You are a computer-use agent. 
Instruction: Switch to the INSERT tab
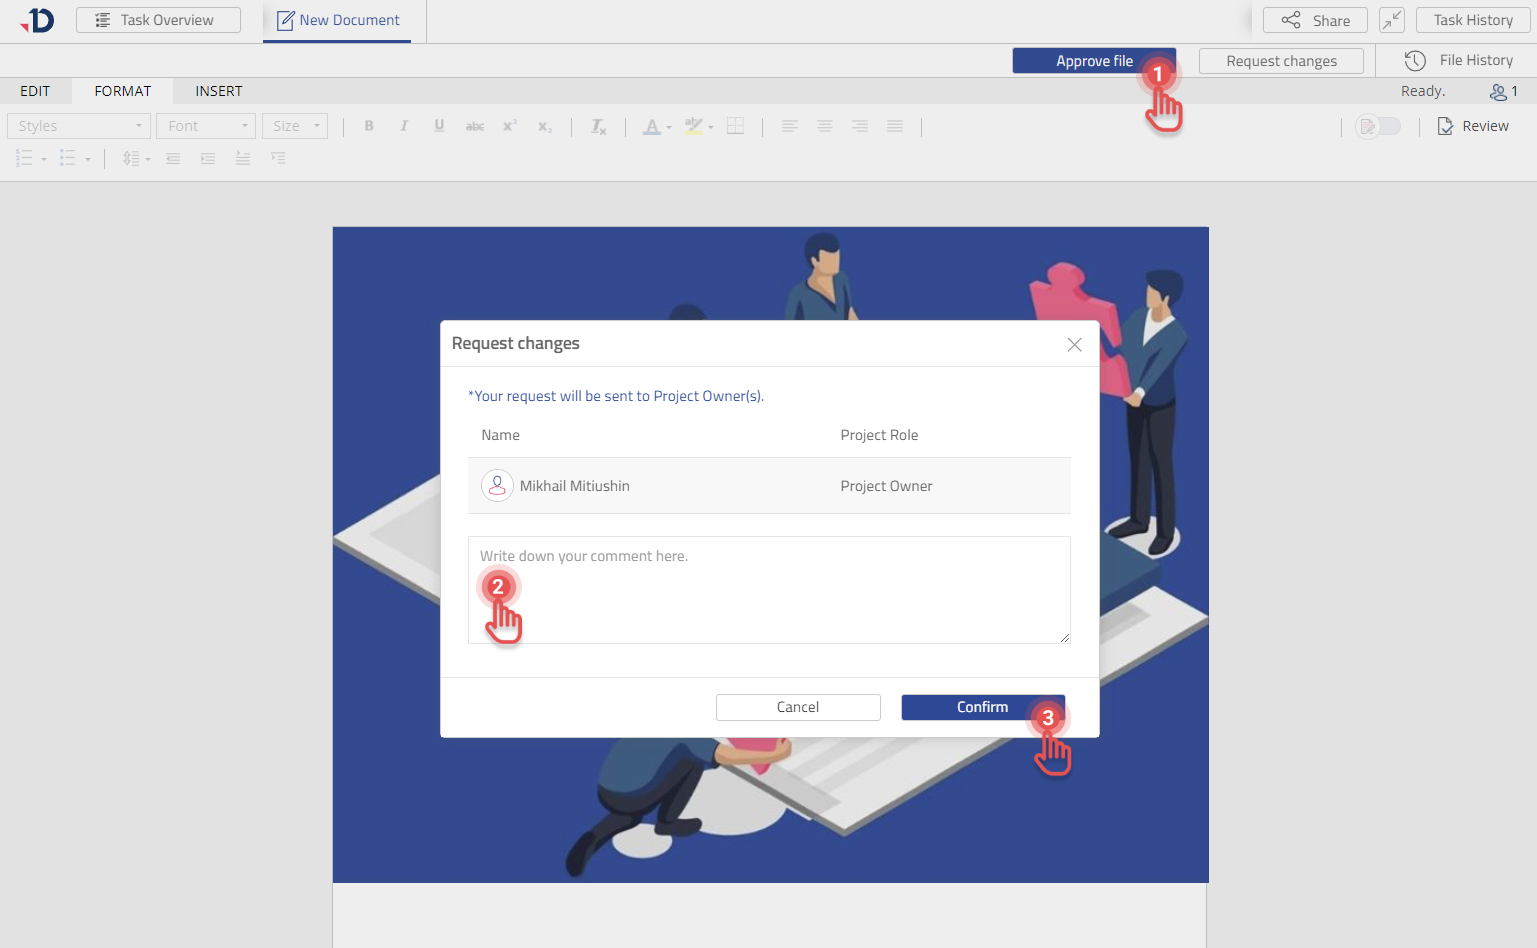(x=218, y=91)
